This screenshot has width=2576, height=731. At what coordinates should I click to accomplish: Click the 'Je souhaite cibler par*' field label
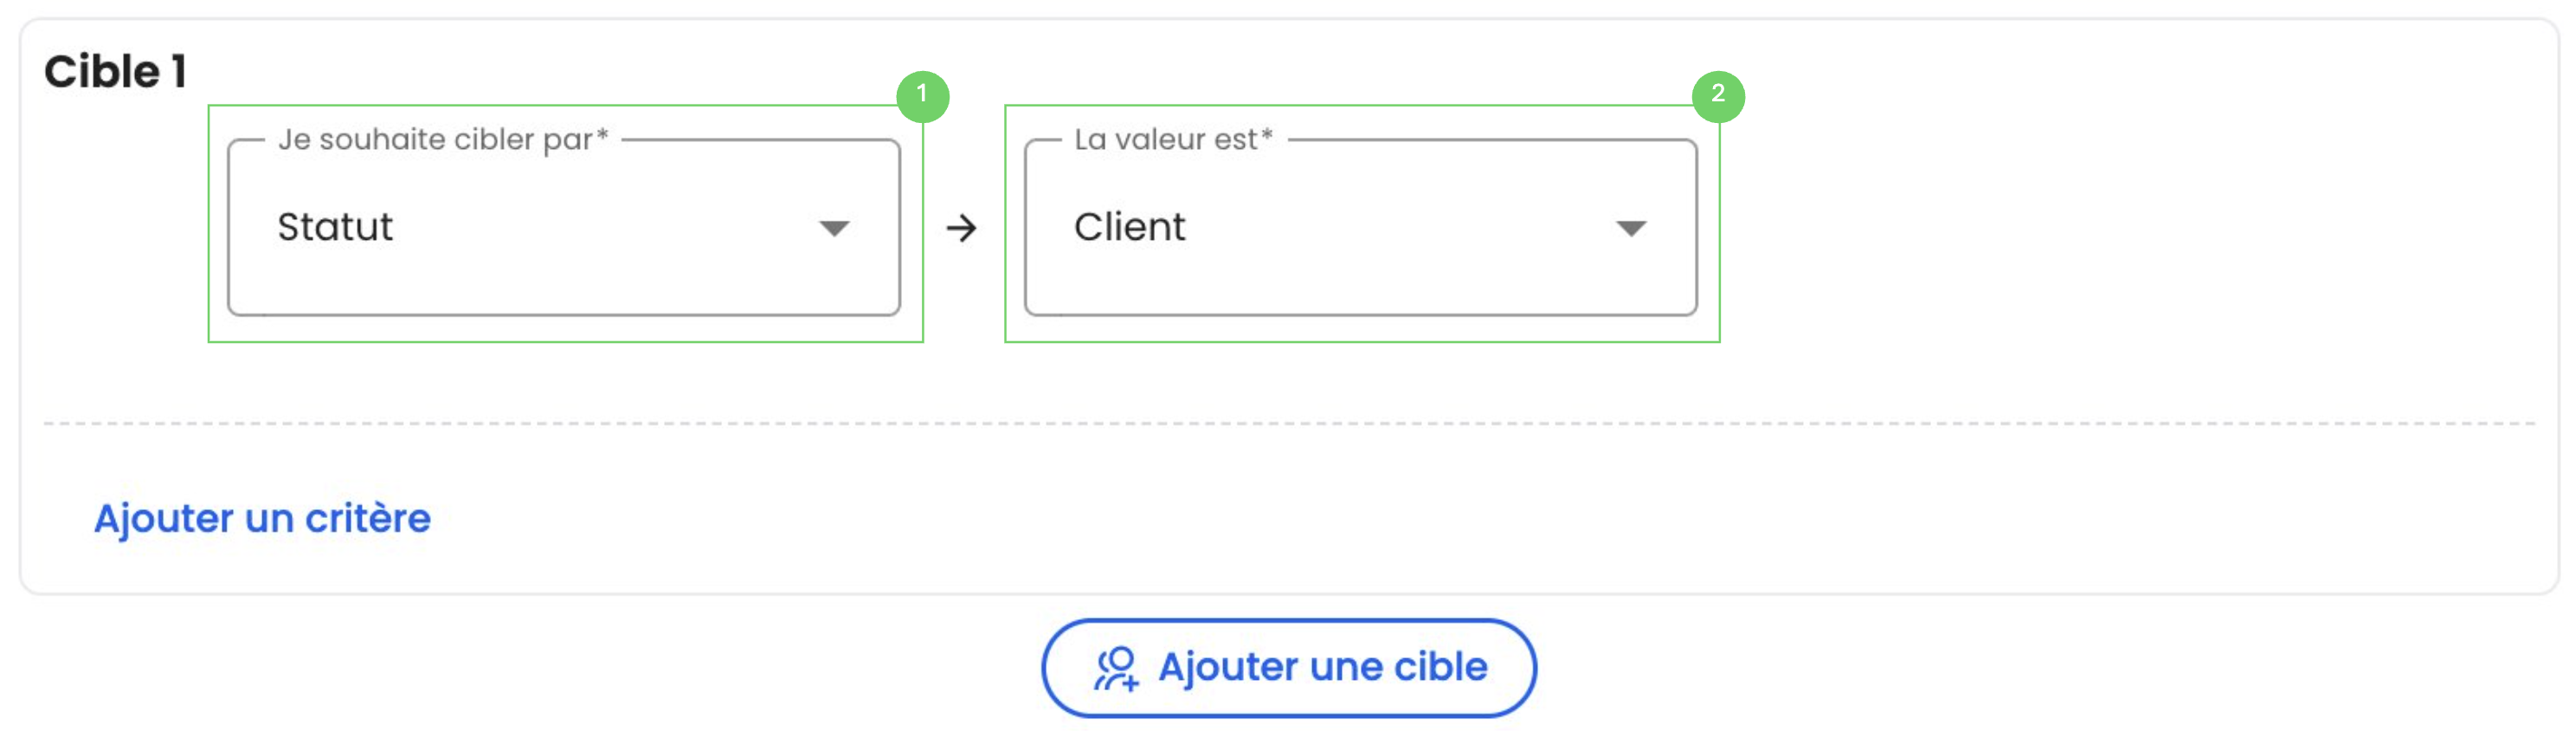(x=443, y=139)
